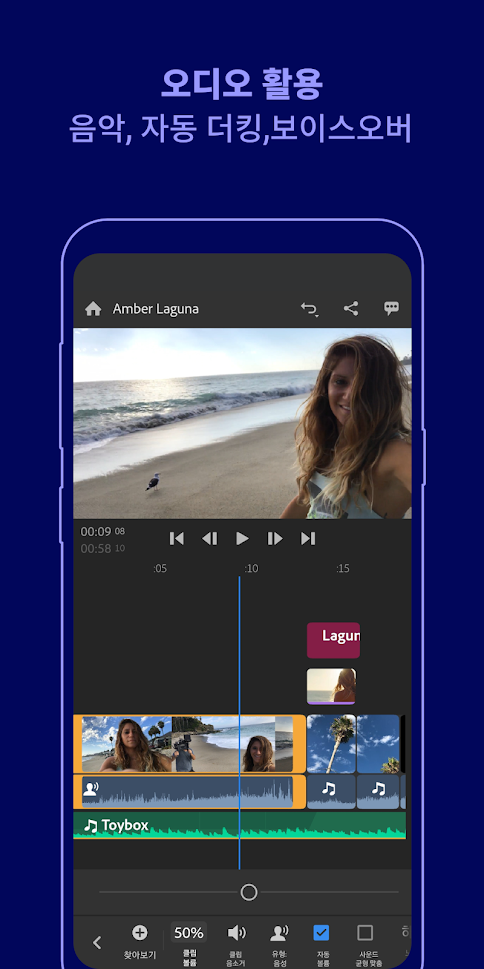Tap the :05 timeline ruler mark
Image resolution: width=484 pixels, height=969 pixels.
coord(160,569)
